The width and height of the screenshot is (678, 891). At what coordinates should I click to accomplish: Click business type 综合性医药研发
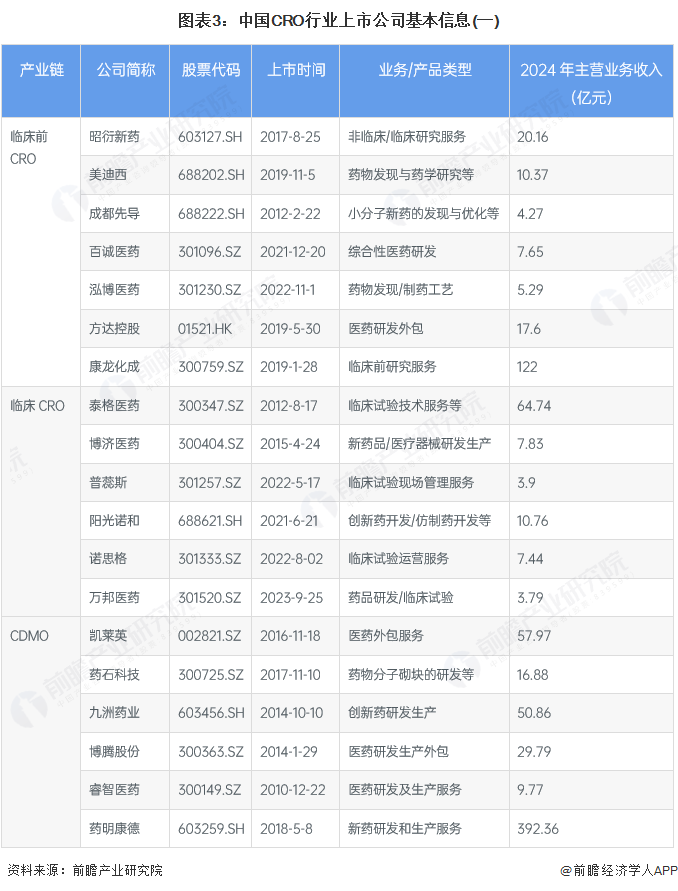[392, 252]
